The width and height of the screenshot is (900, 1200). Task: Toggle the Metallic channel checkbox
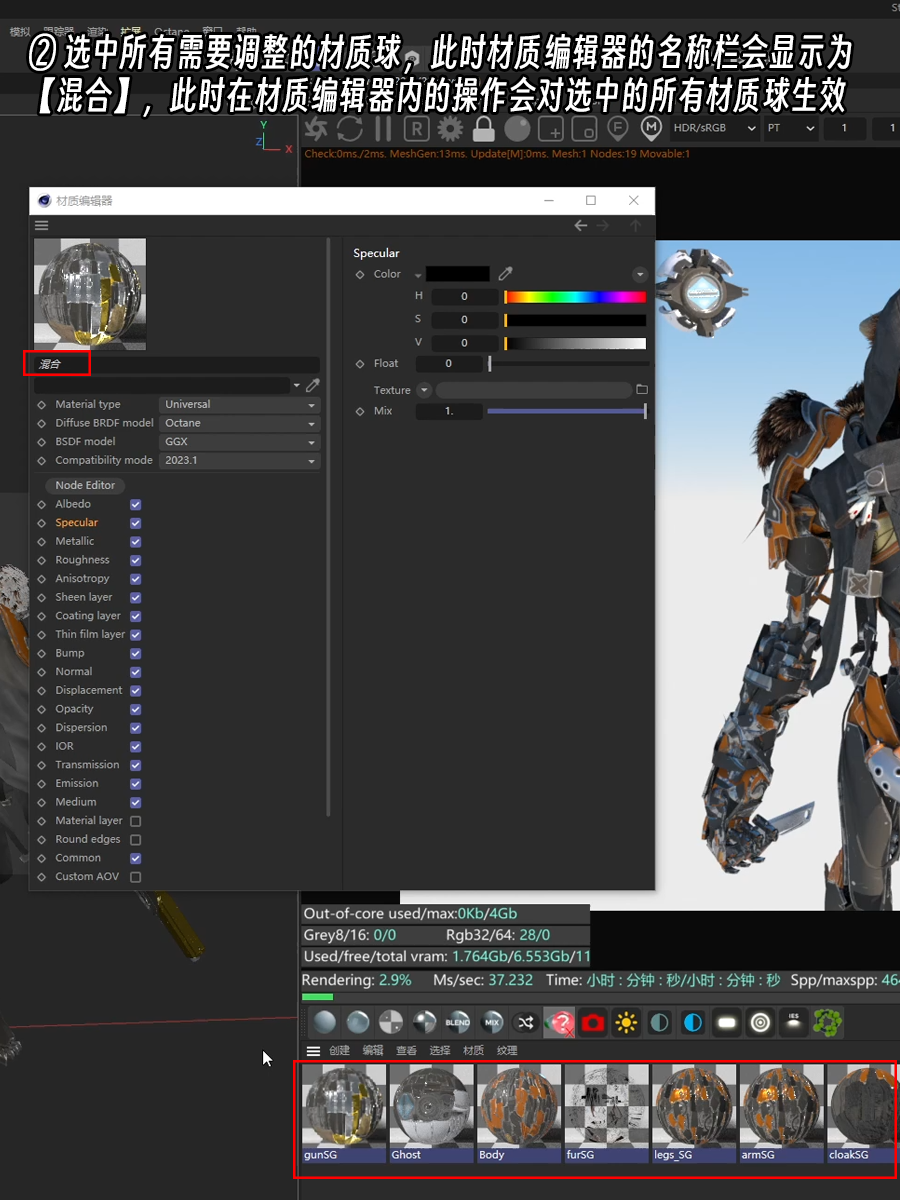(136, 541)
